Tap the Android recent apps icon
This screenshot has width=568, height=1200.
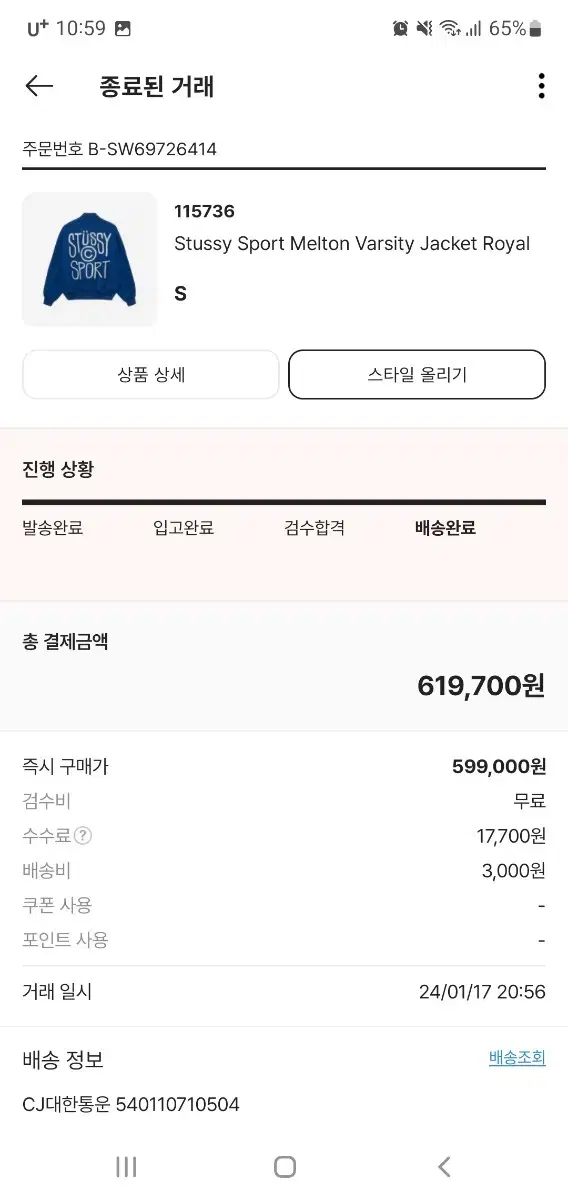coord(126,1166)
